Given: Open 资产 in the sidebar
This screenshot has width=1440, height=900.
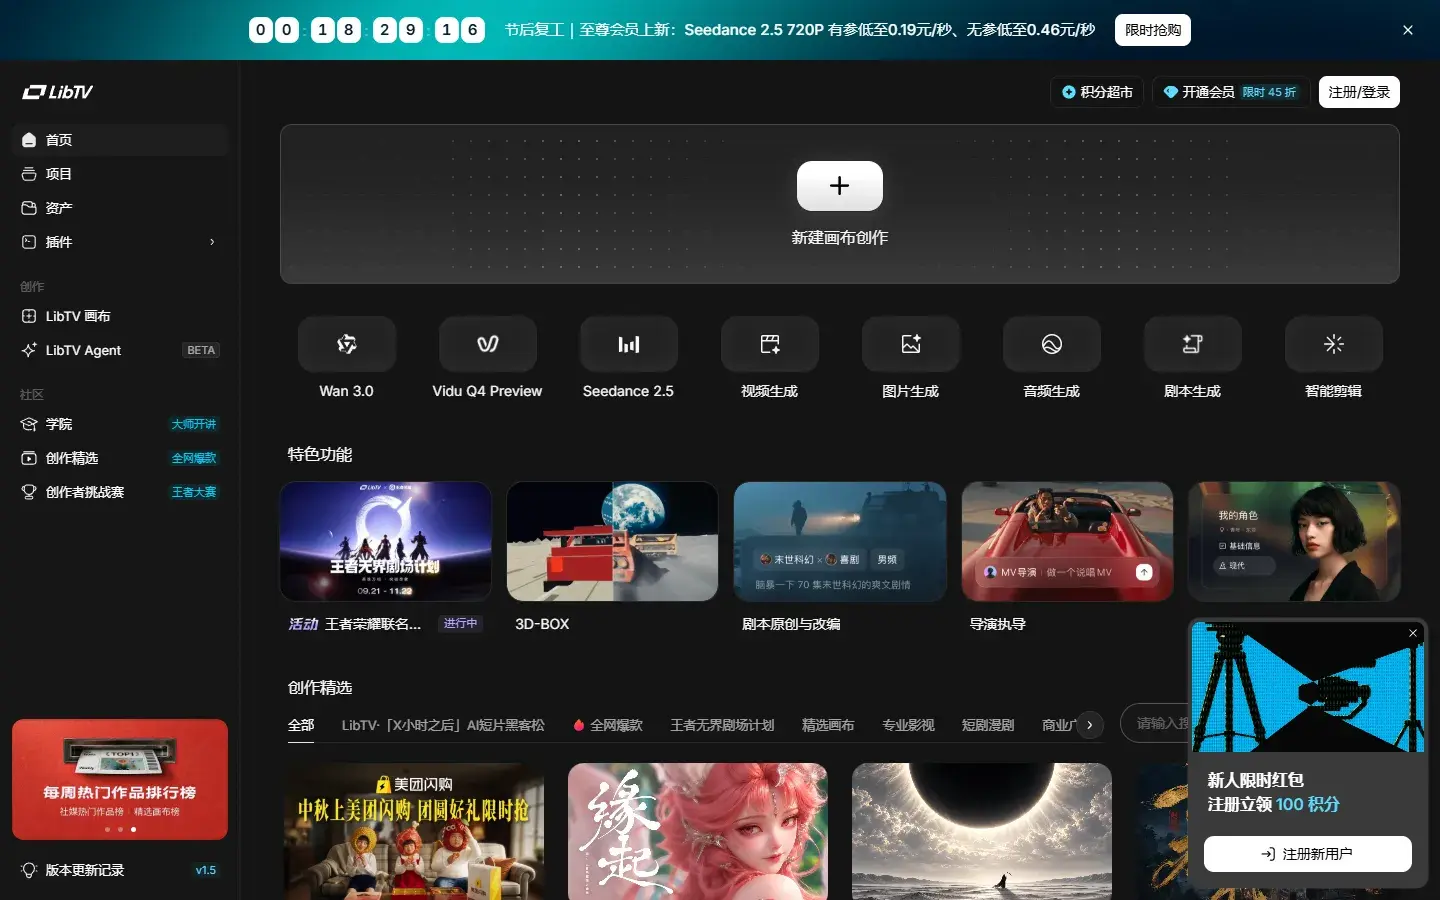Looking at the screenshot, I should (120, 208).
